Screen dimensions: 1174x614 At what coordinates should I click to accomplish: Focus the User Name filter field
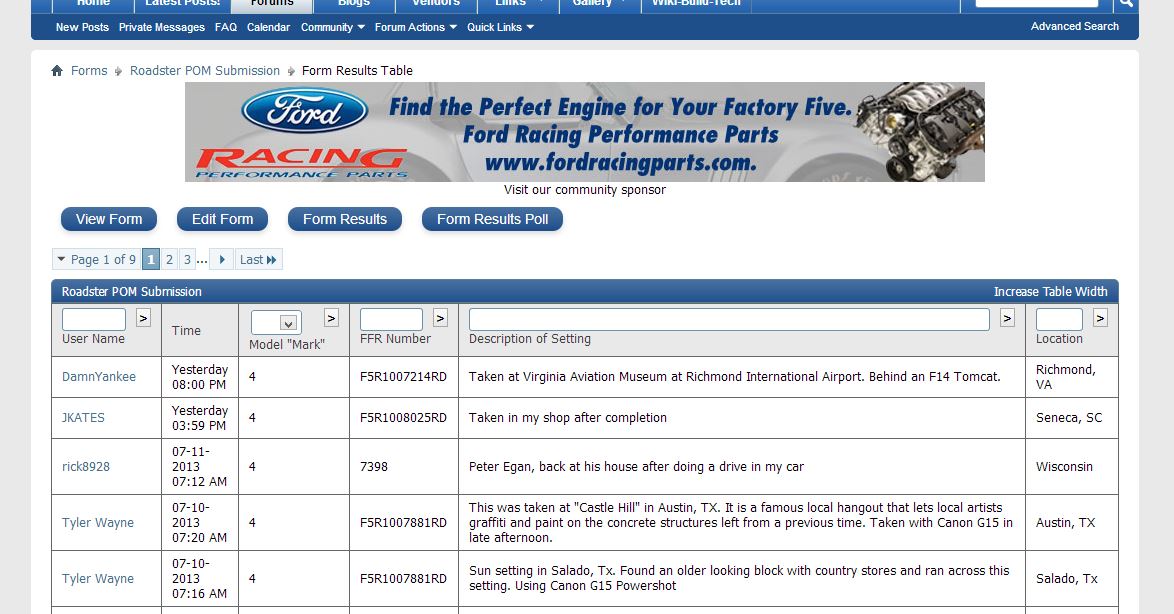pos(94,319)
